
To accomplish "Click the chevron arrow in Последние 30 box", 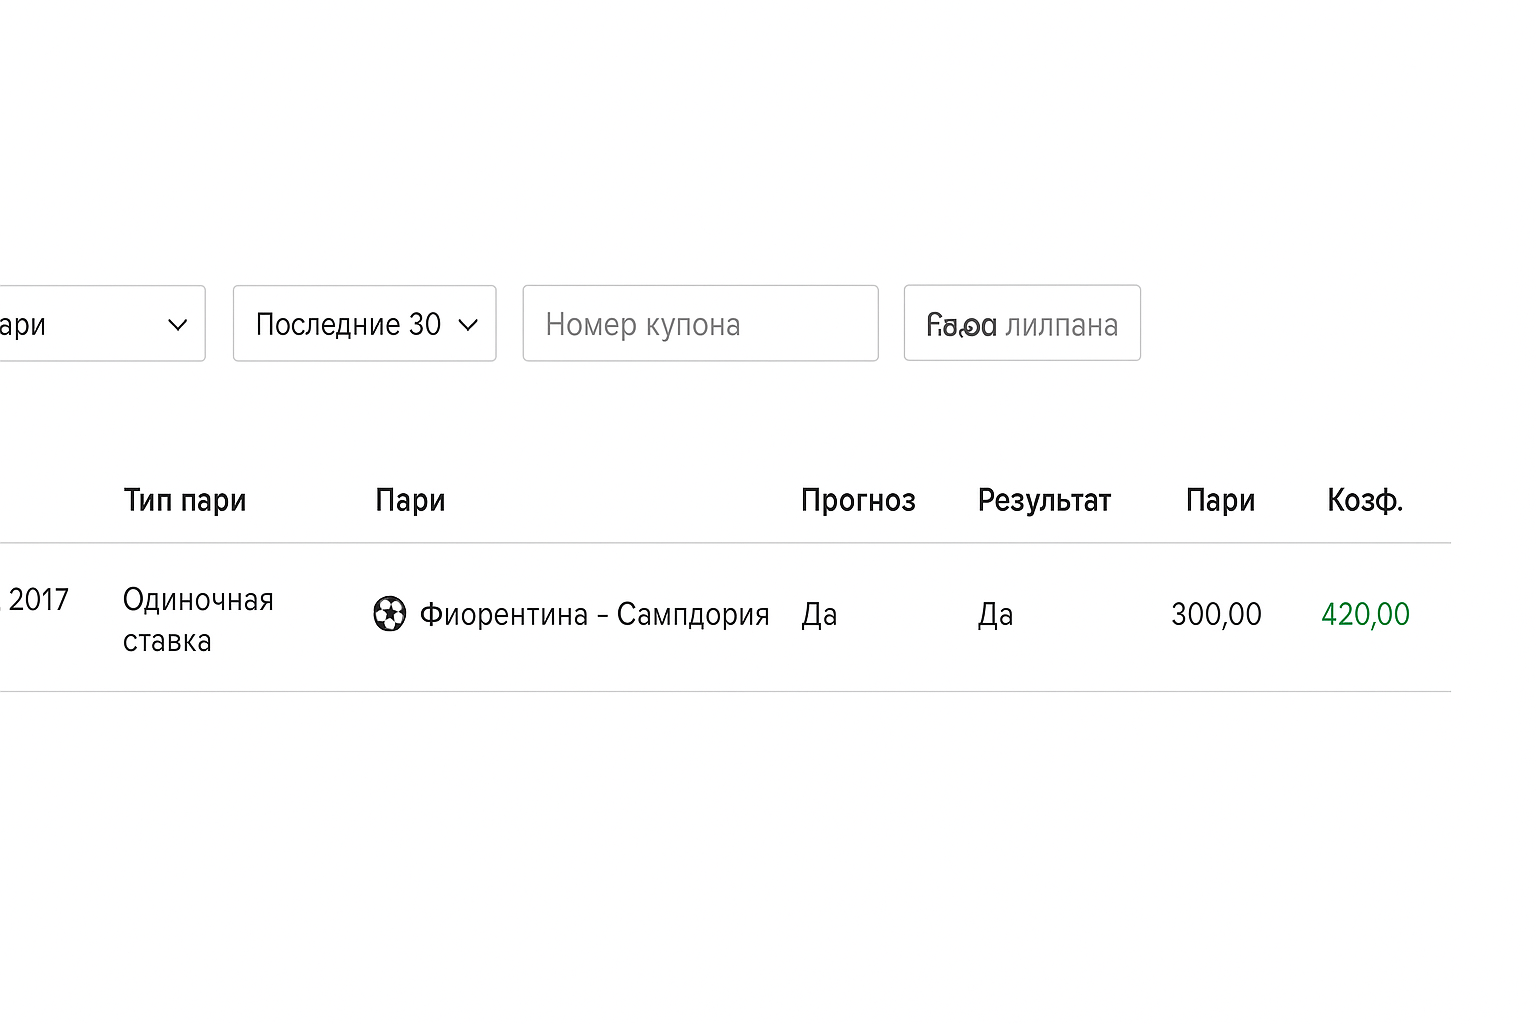I will [468, 325].
